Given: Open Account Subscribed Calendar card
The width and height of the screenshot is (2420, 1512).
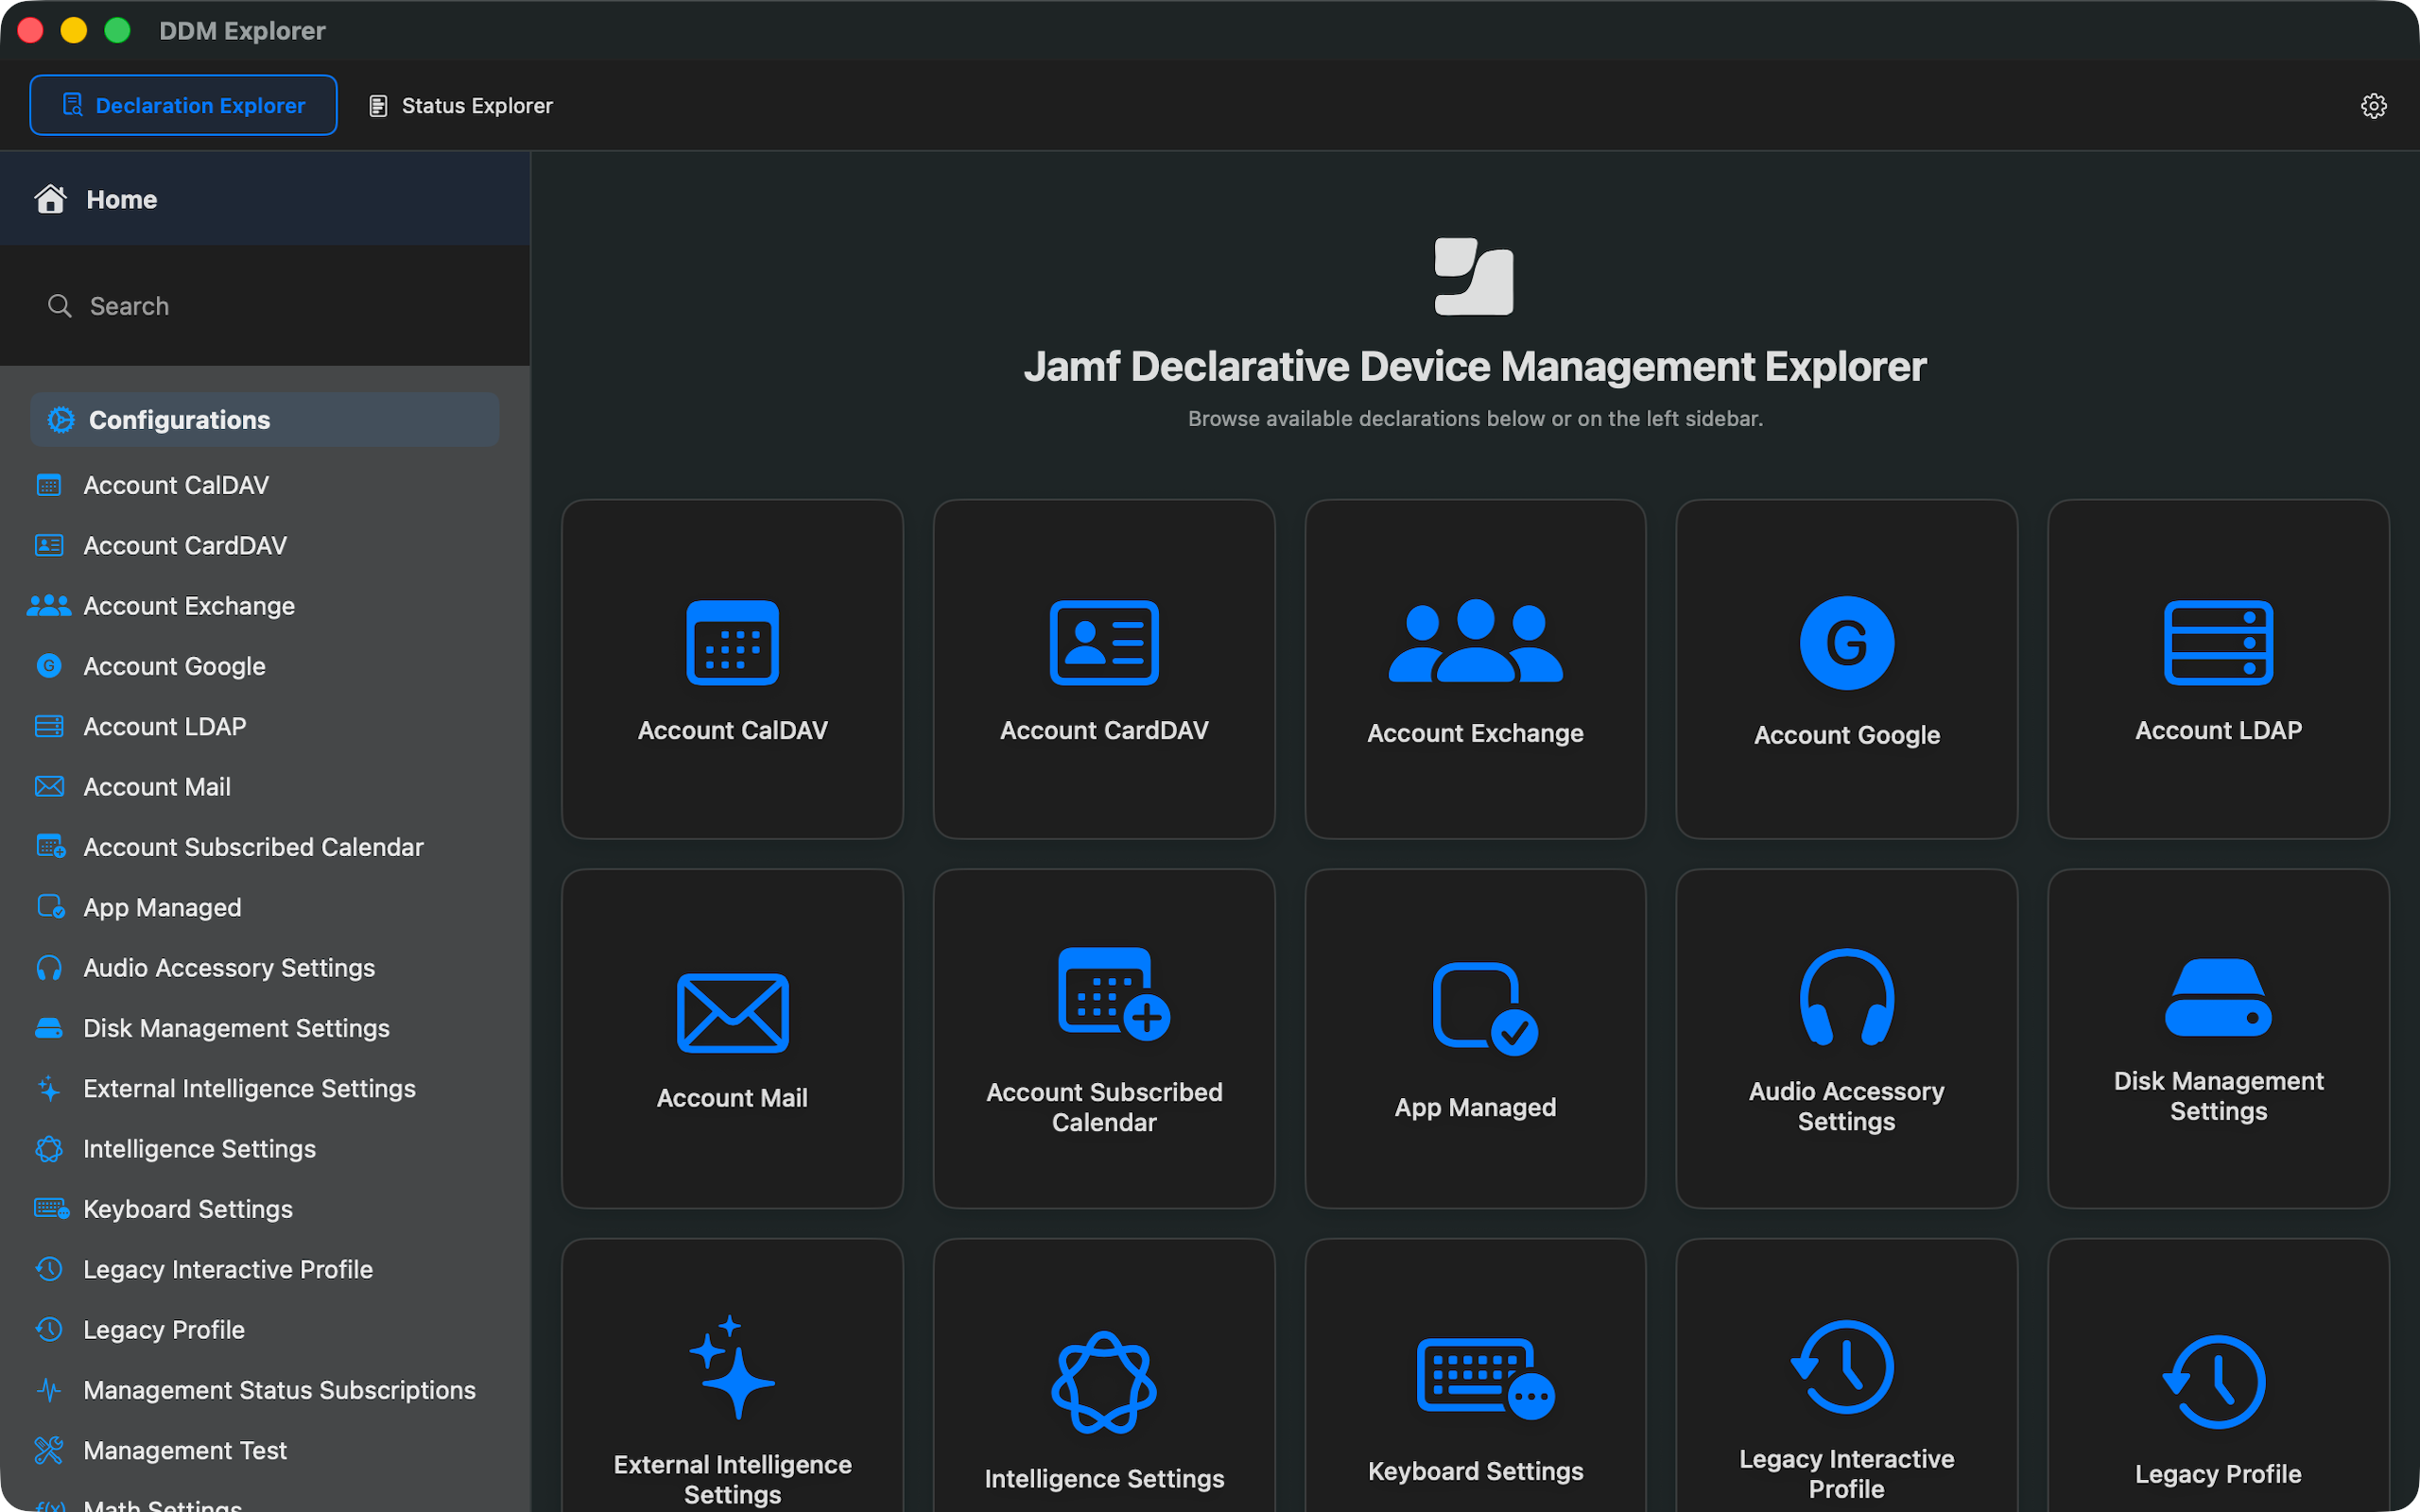Looking at the screenshot, I should click(x=1104, y=1039).
